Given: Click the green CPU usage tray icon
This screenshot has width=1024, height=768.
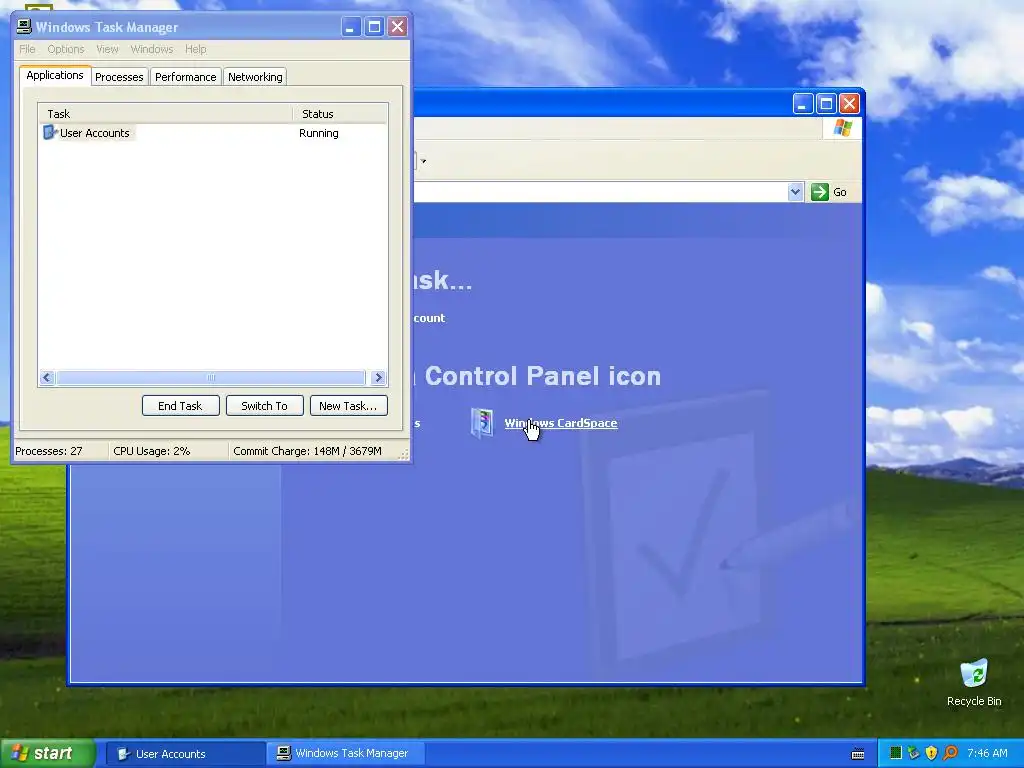Looking at the screenshot, I should (896, 753).
